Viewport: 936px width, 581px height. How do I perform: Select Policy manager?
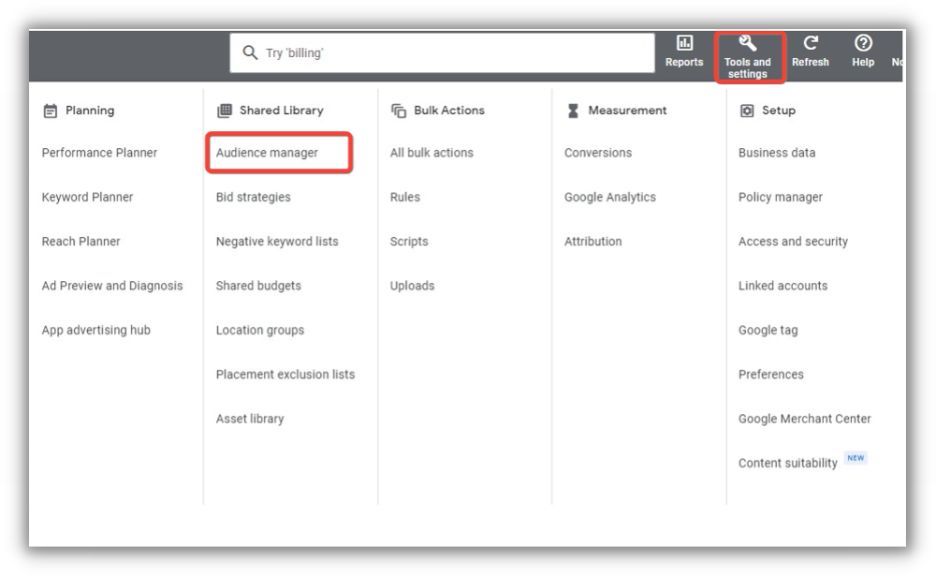tap(780, 197)
